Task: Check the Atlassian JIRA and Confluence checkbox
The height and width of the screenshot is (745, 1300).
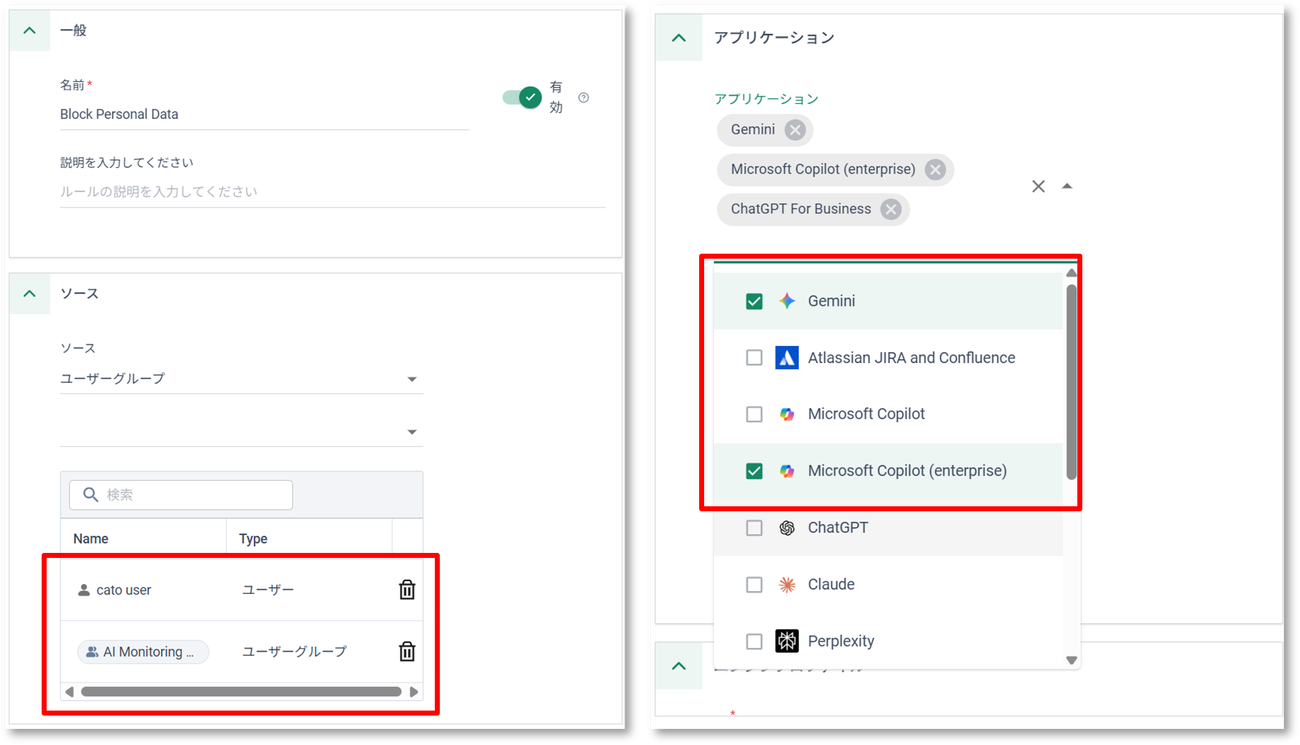Action: tap(755, 358)
